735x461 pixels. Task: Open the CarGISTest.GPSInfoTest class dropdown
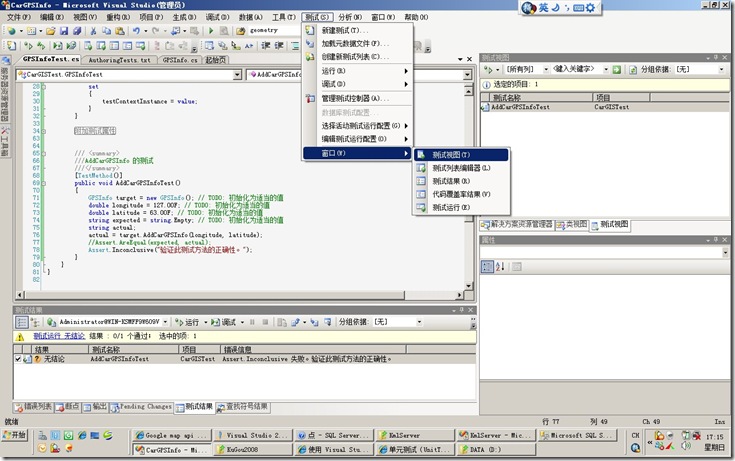coord(240,74)
